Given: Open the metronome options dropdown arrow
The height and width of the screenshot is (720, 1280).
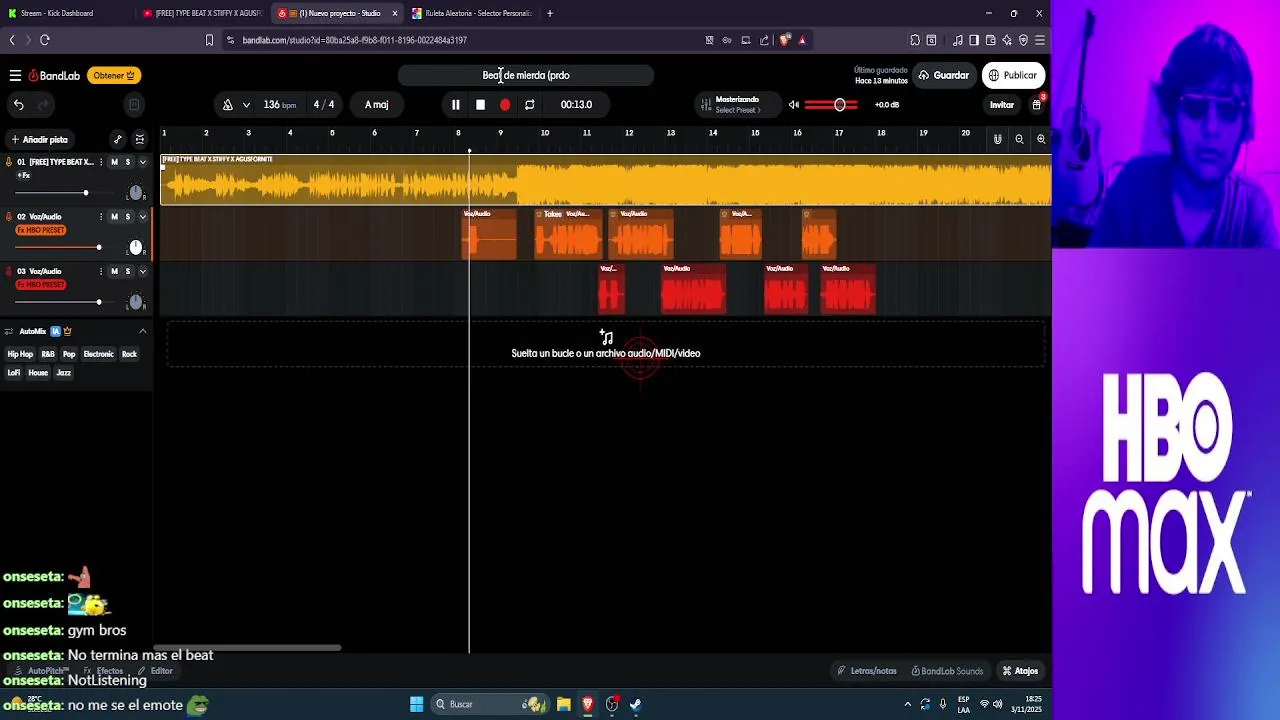Looking at the screenshot, I should click(x=246, y=104).
